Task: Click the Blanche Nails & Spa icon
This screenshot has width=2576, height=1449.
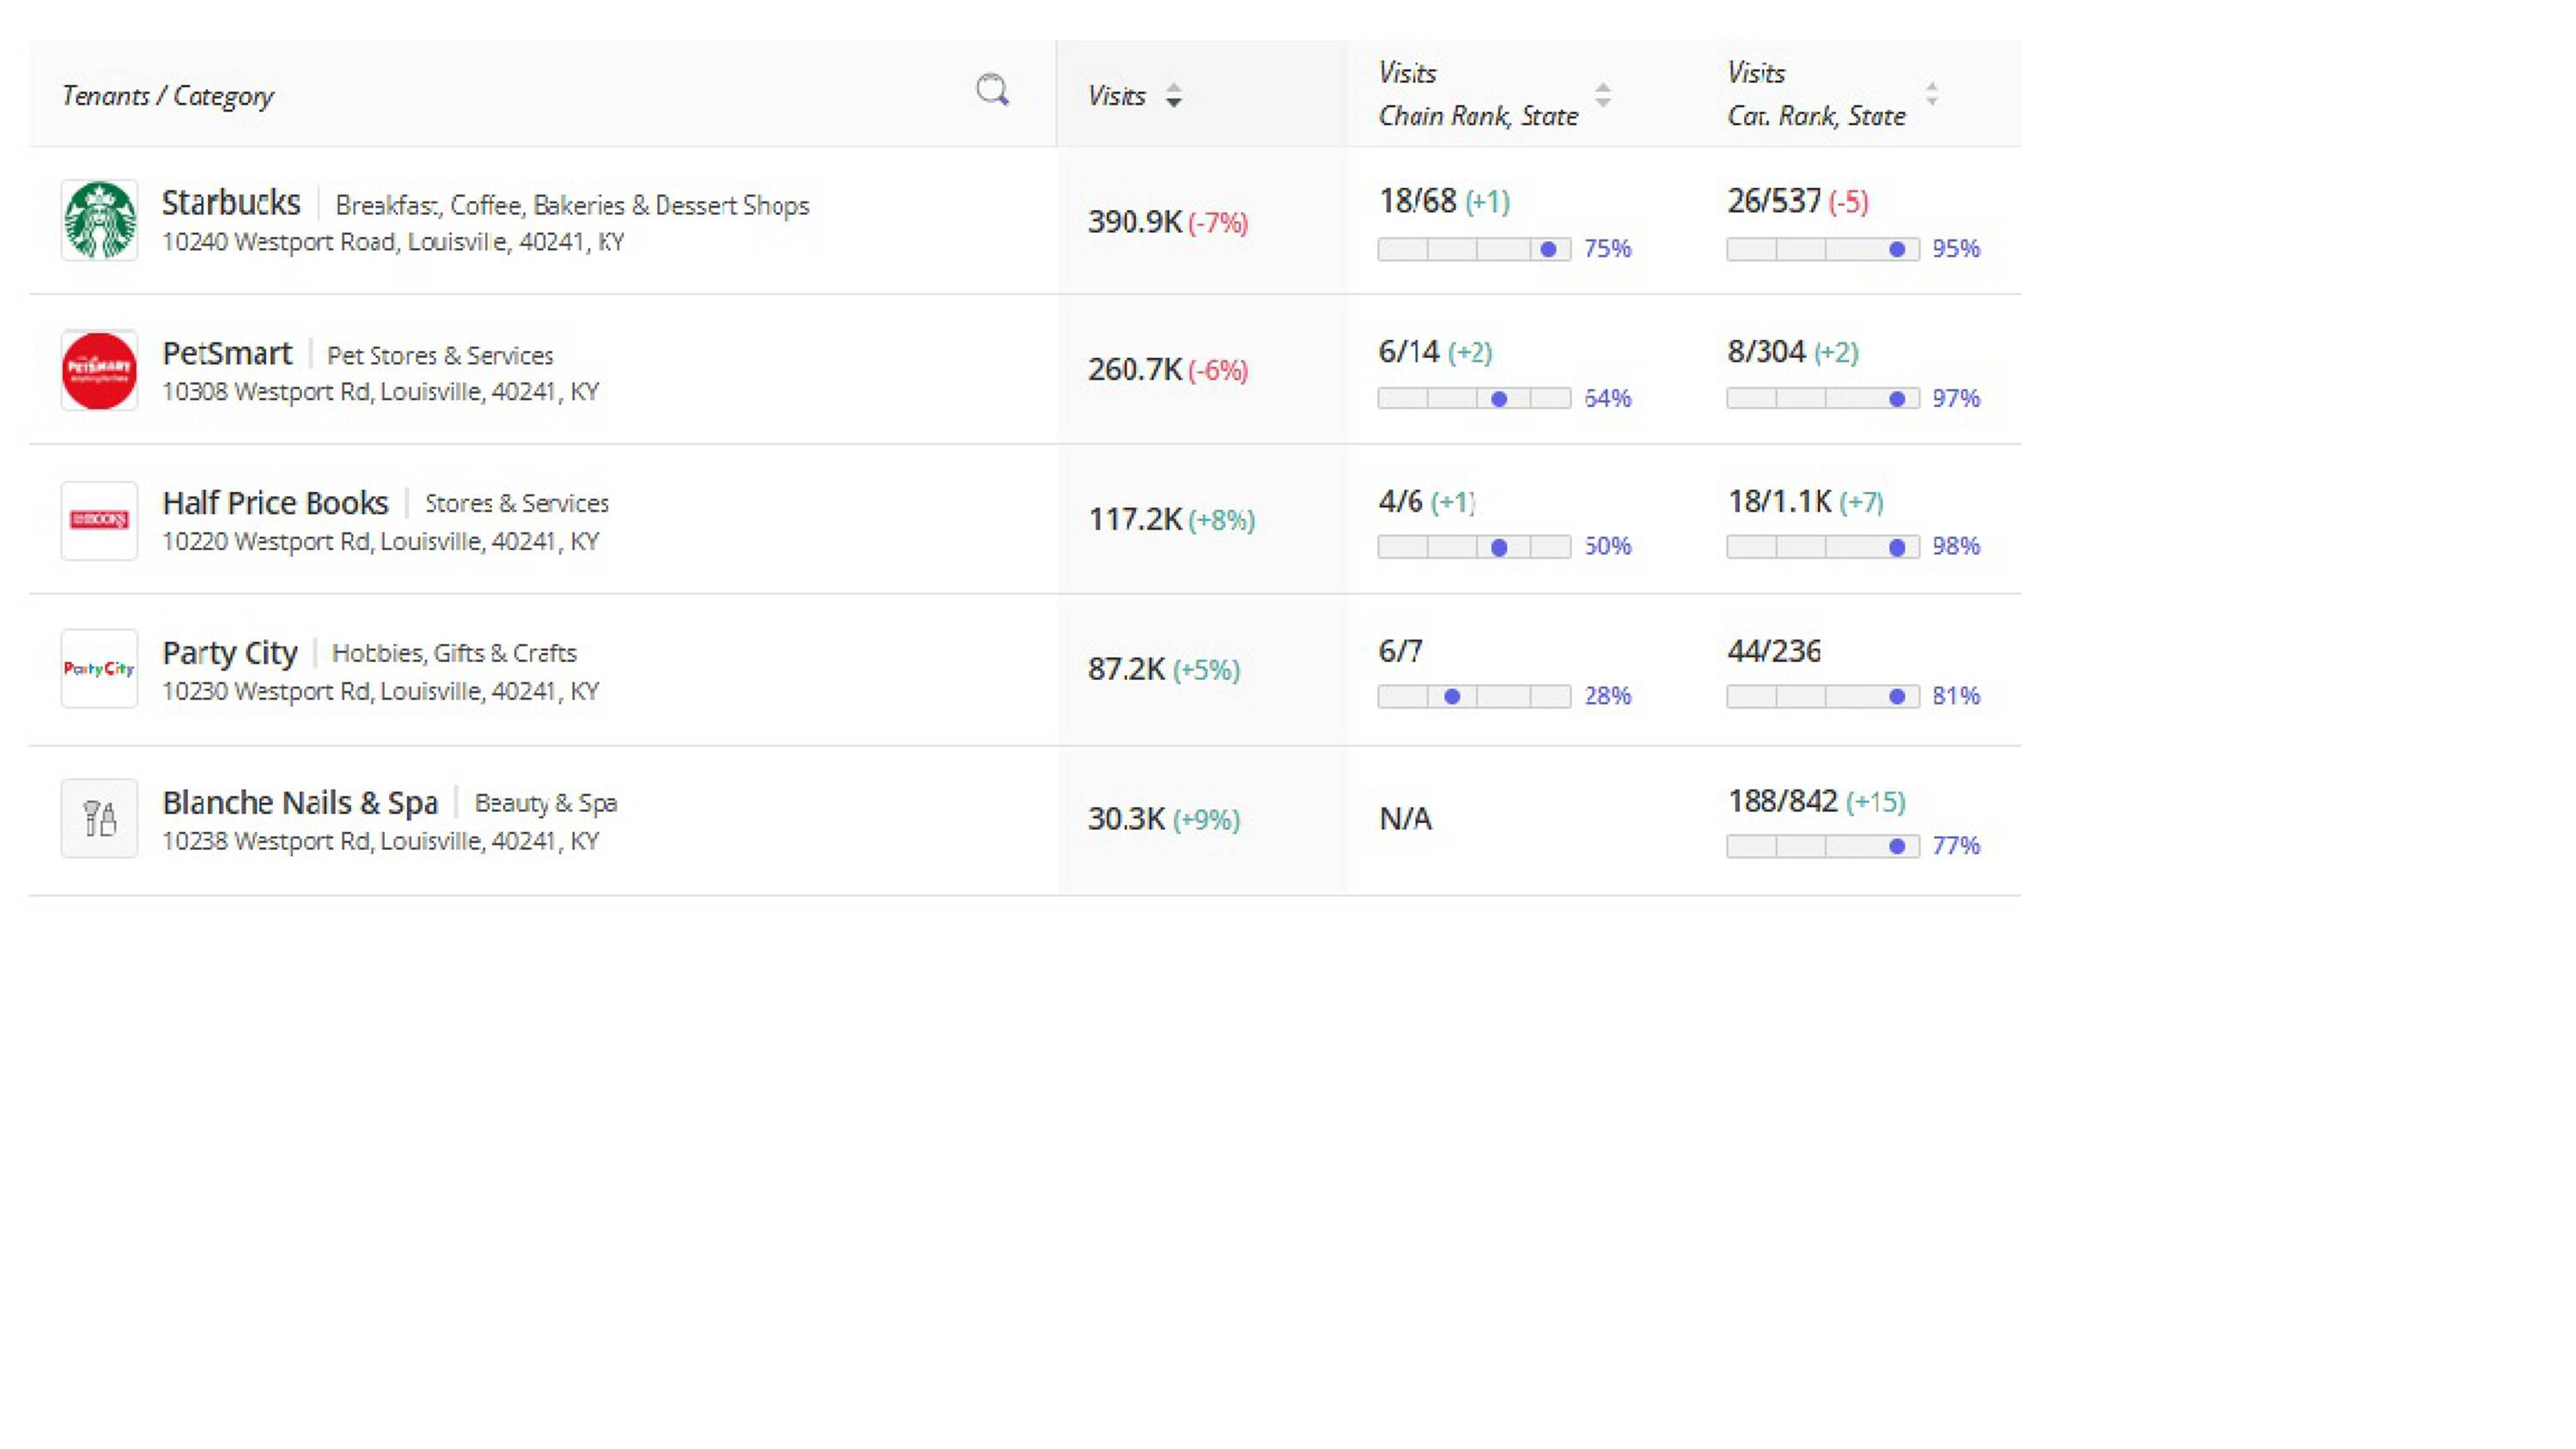Action: 99,818
